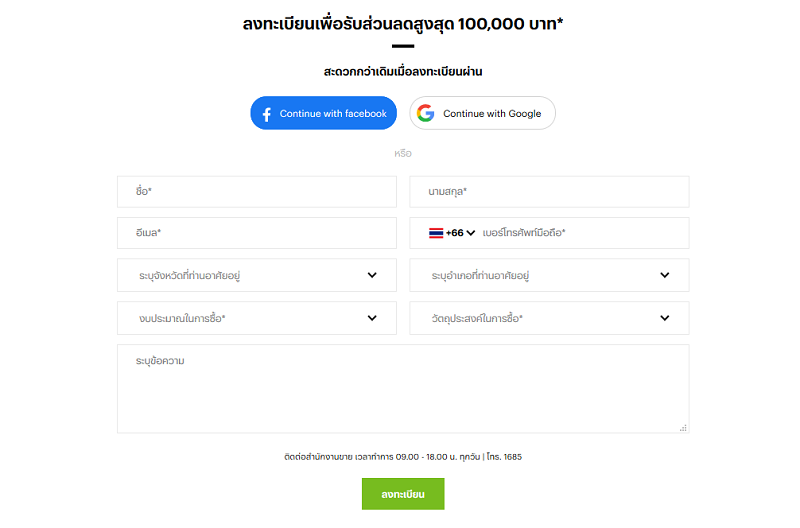This screenshot has width=800, height=528.
Task: Click the province dropdown chevron arrow
Action: point(372,275)
